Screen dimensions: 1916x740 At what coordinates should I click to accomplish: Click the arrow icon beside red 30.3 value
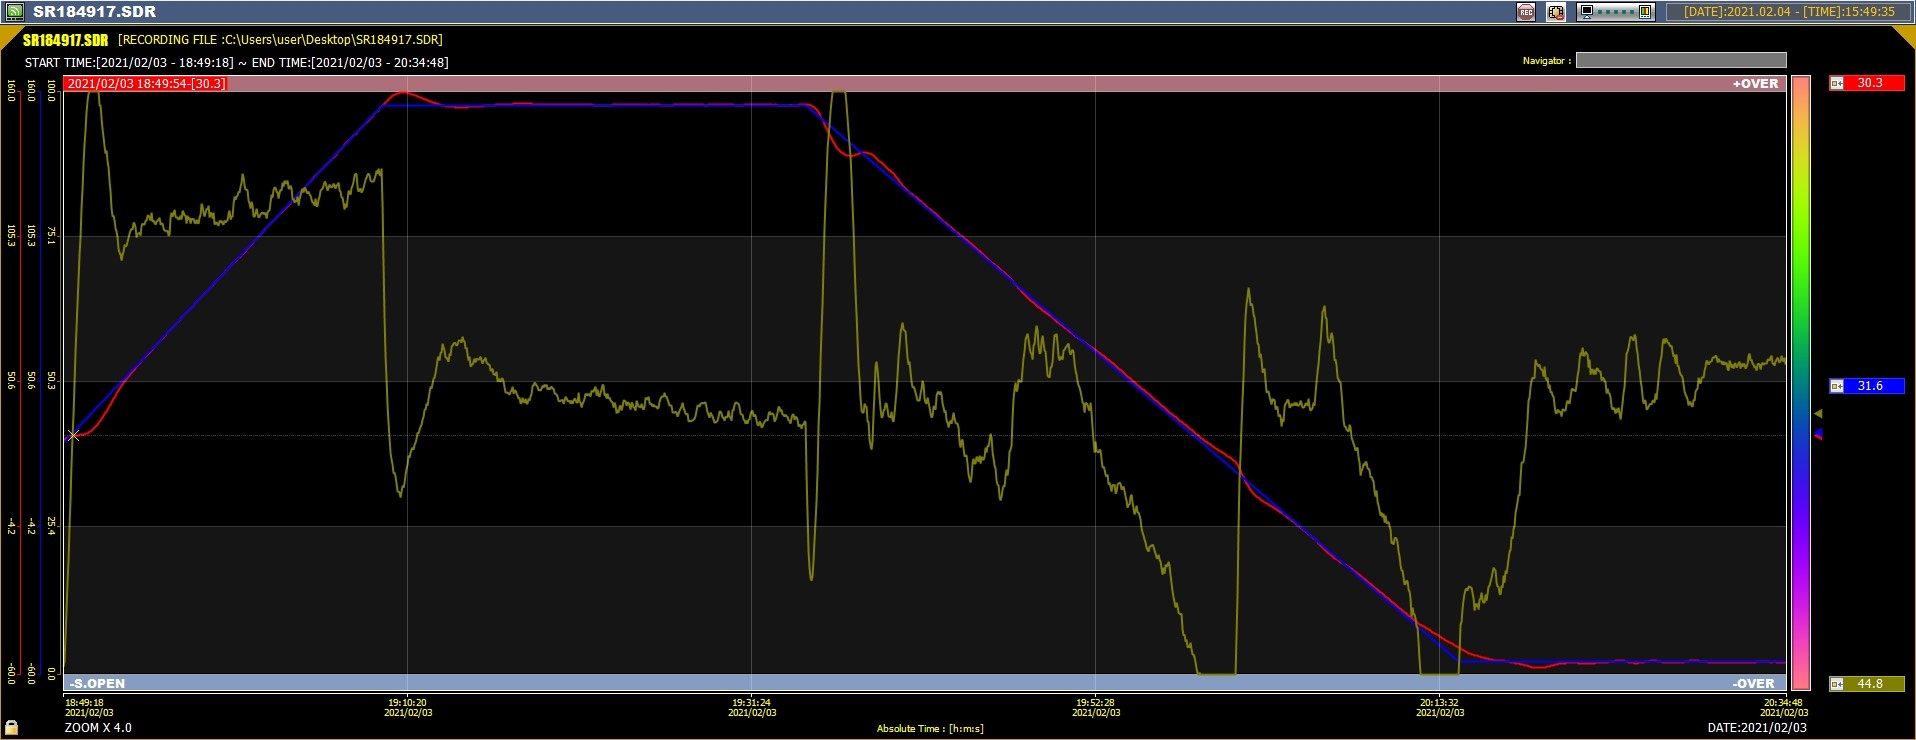click(x=1837, y=83)
